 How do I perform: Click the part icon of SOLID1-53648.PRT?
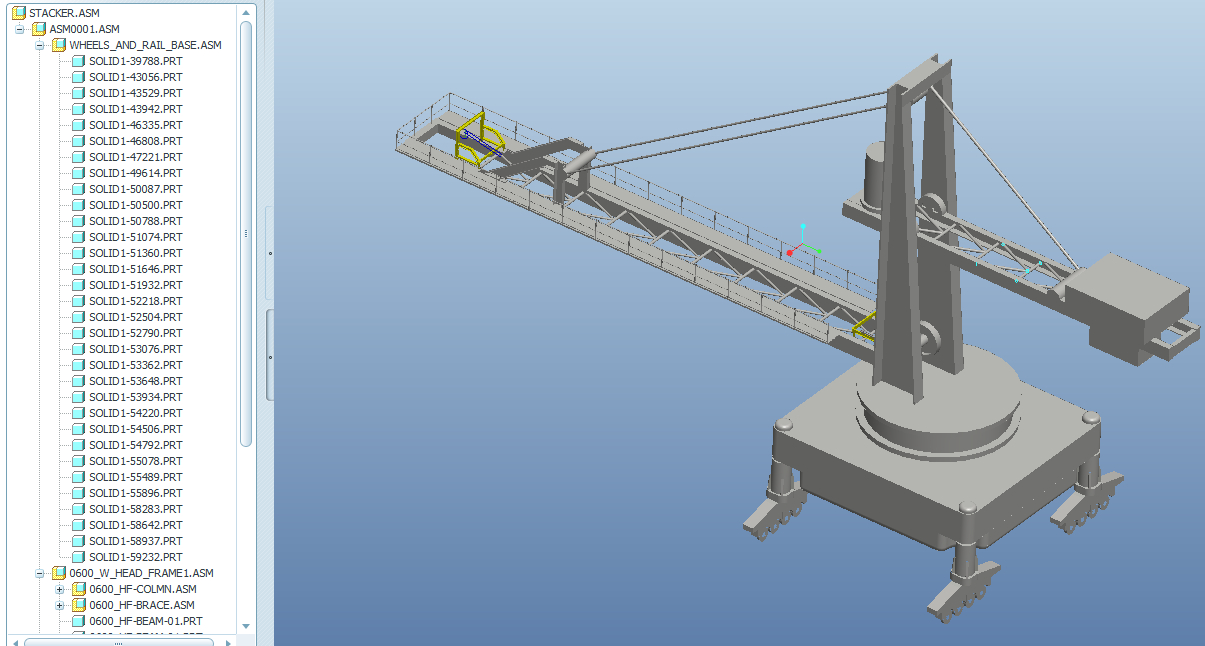pyautogui.click(x=78, y=381)
